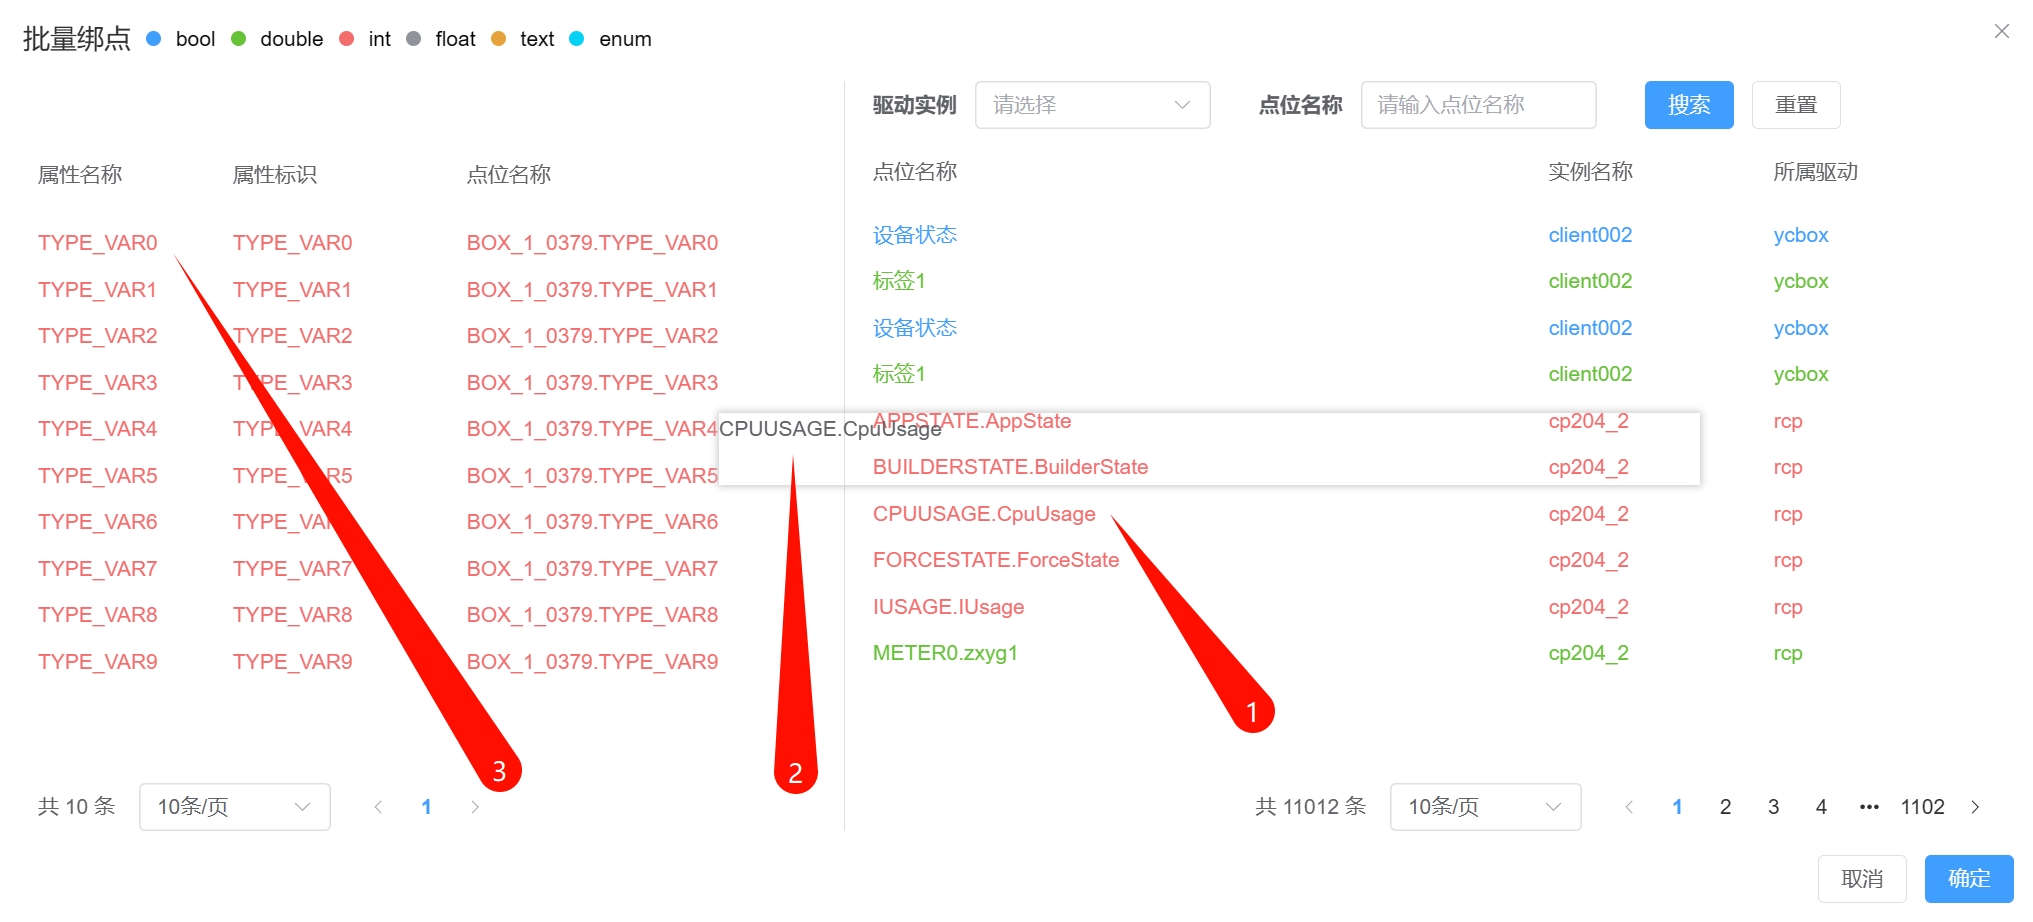Viewport: 2033px width, 922px height.
Task: Click the blue bool legend dot
Action: (x=154, y=39)
